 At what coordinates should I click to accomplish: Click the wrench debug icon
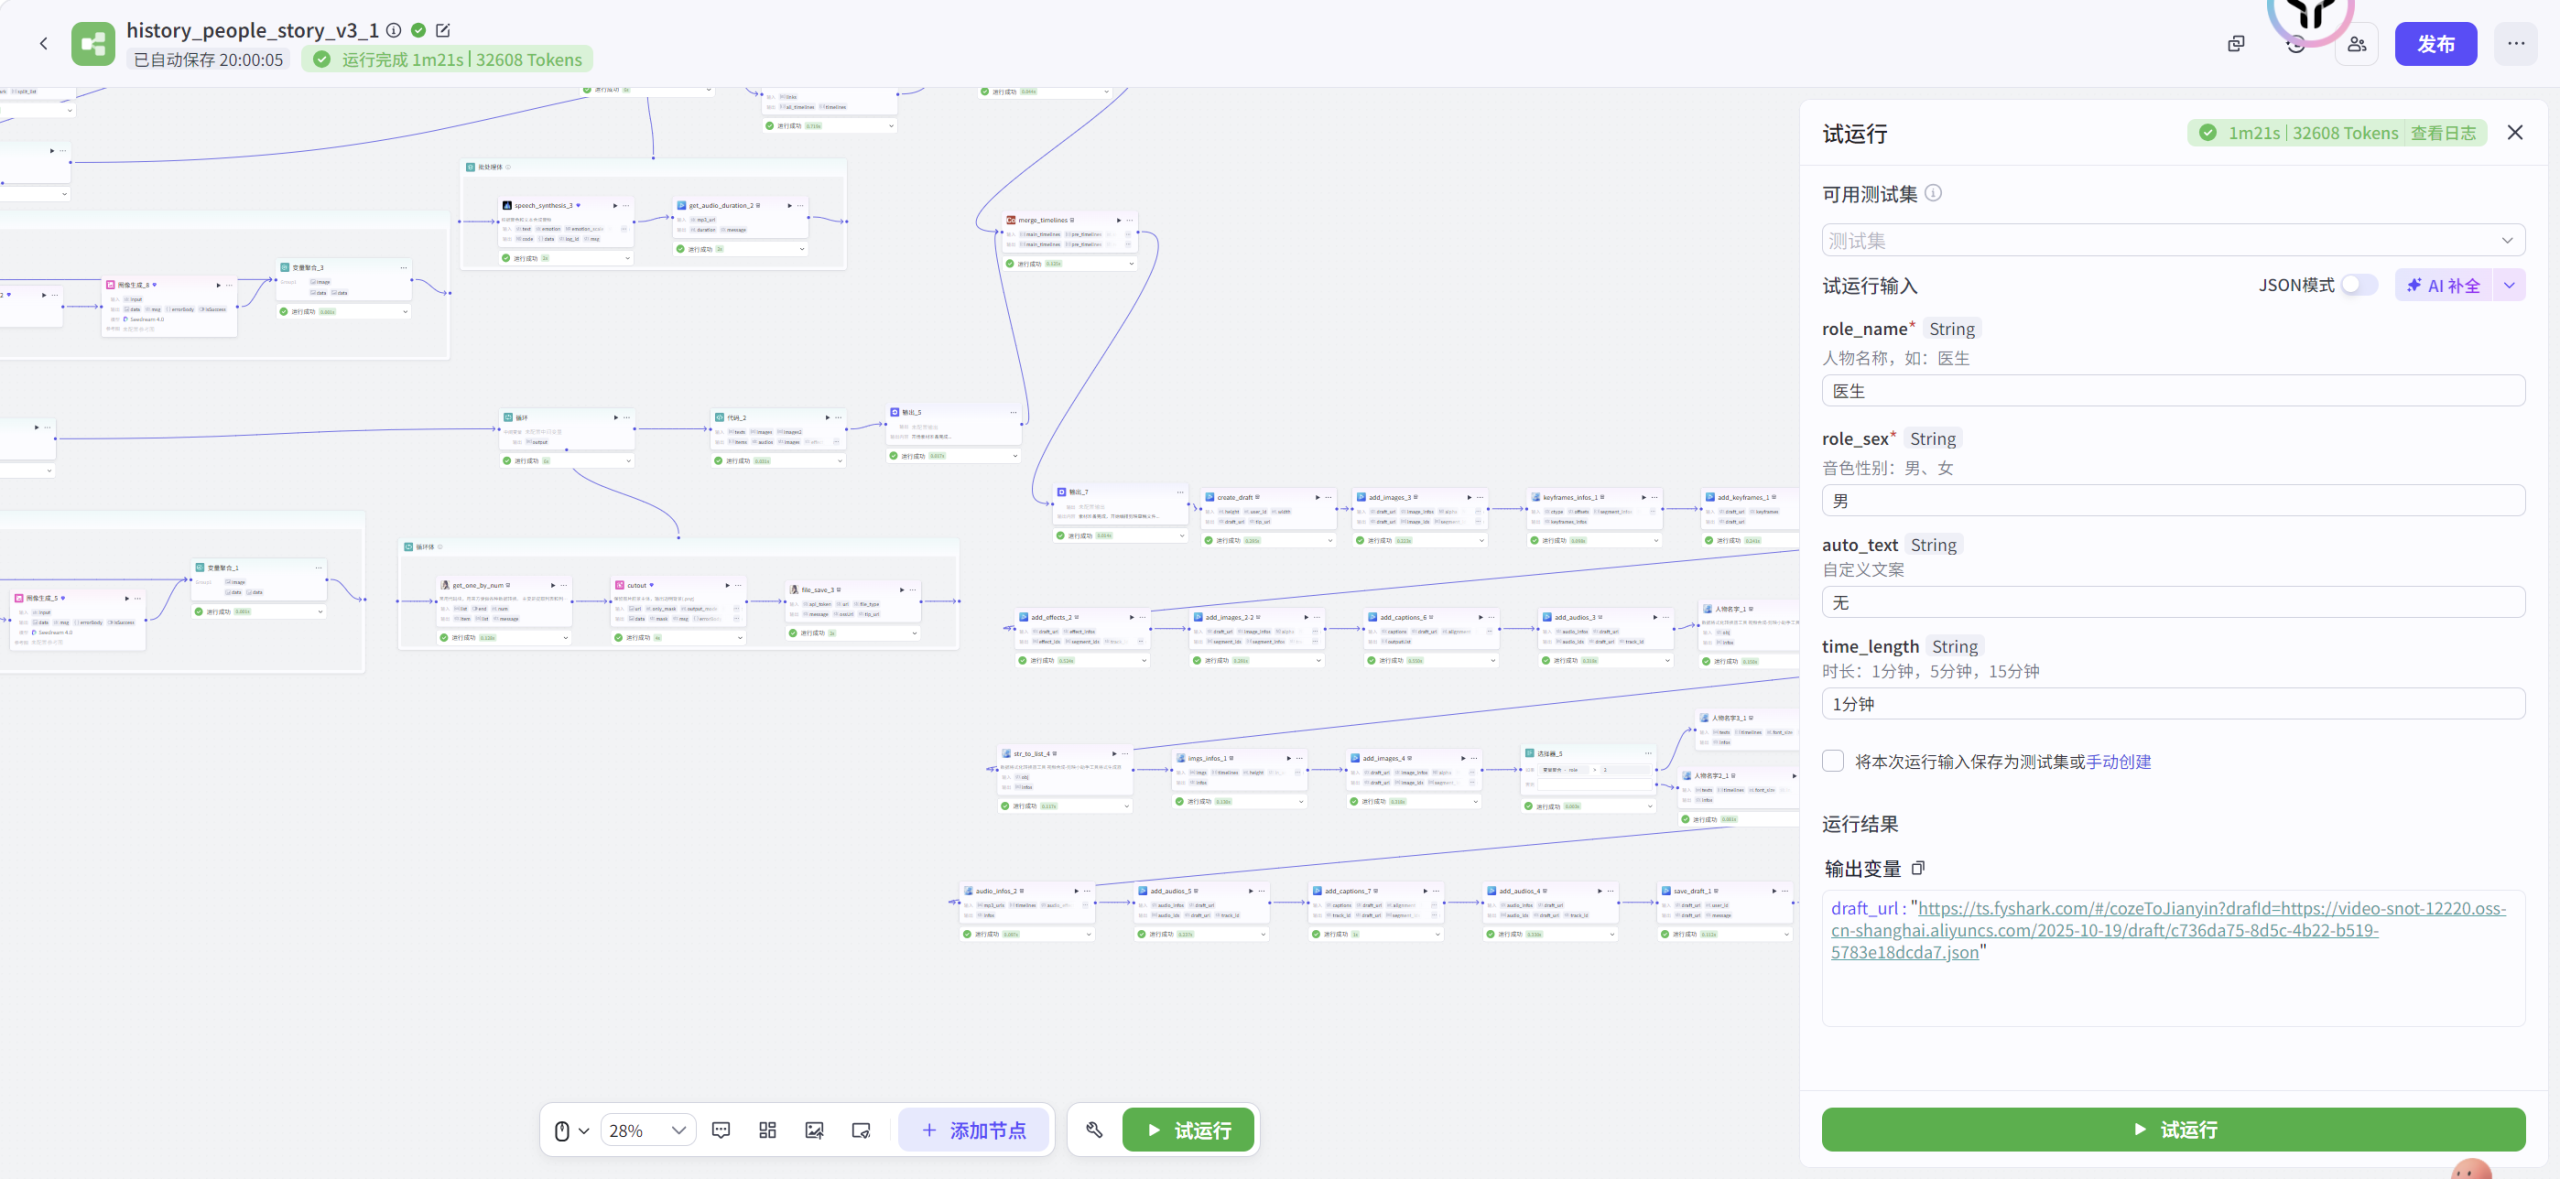pyautogui.click(x=1094, y=1130)
